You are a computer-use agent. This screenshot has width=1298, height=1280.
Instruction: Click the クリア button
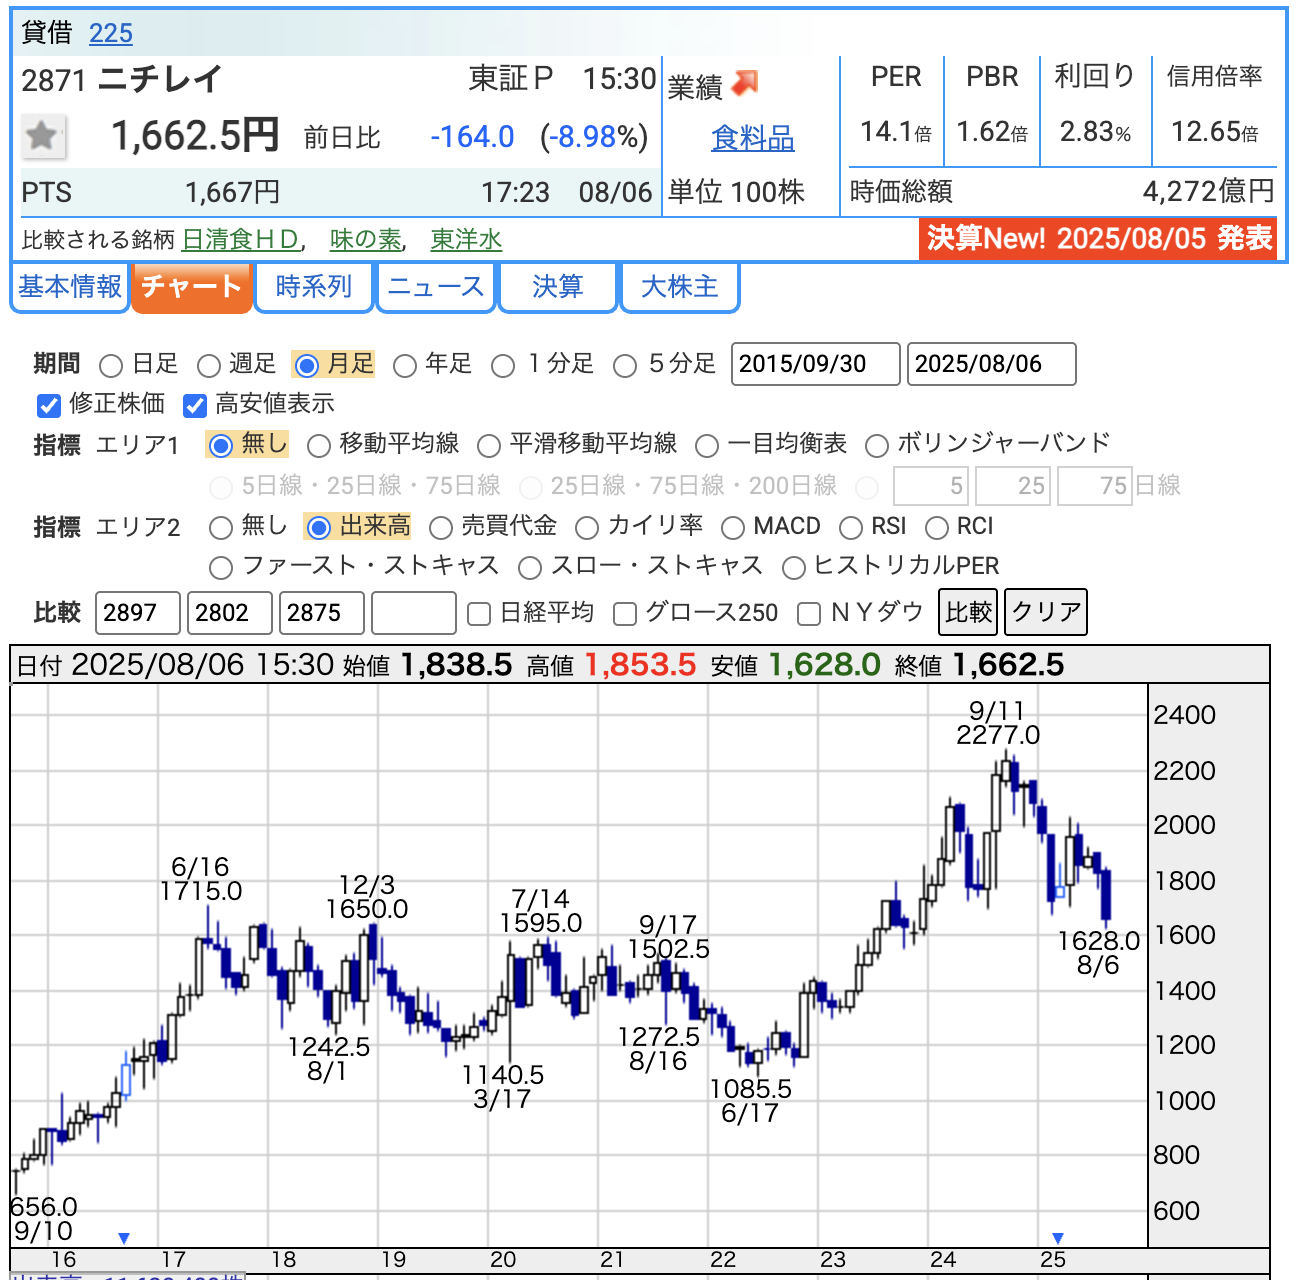point(1046,611)
